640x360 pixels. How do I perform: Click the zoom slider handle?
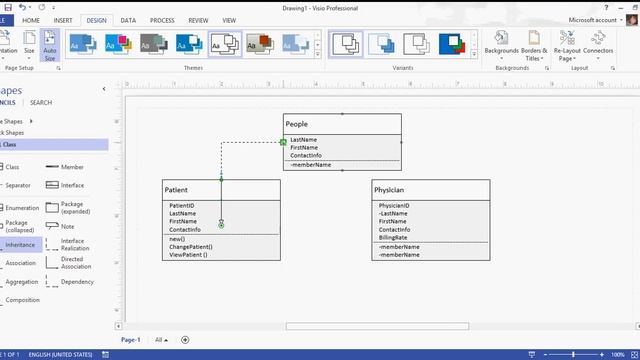[573, 355]
